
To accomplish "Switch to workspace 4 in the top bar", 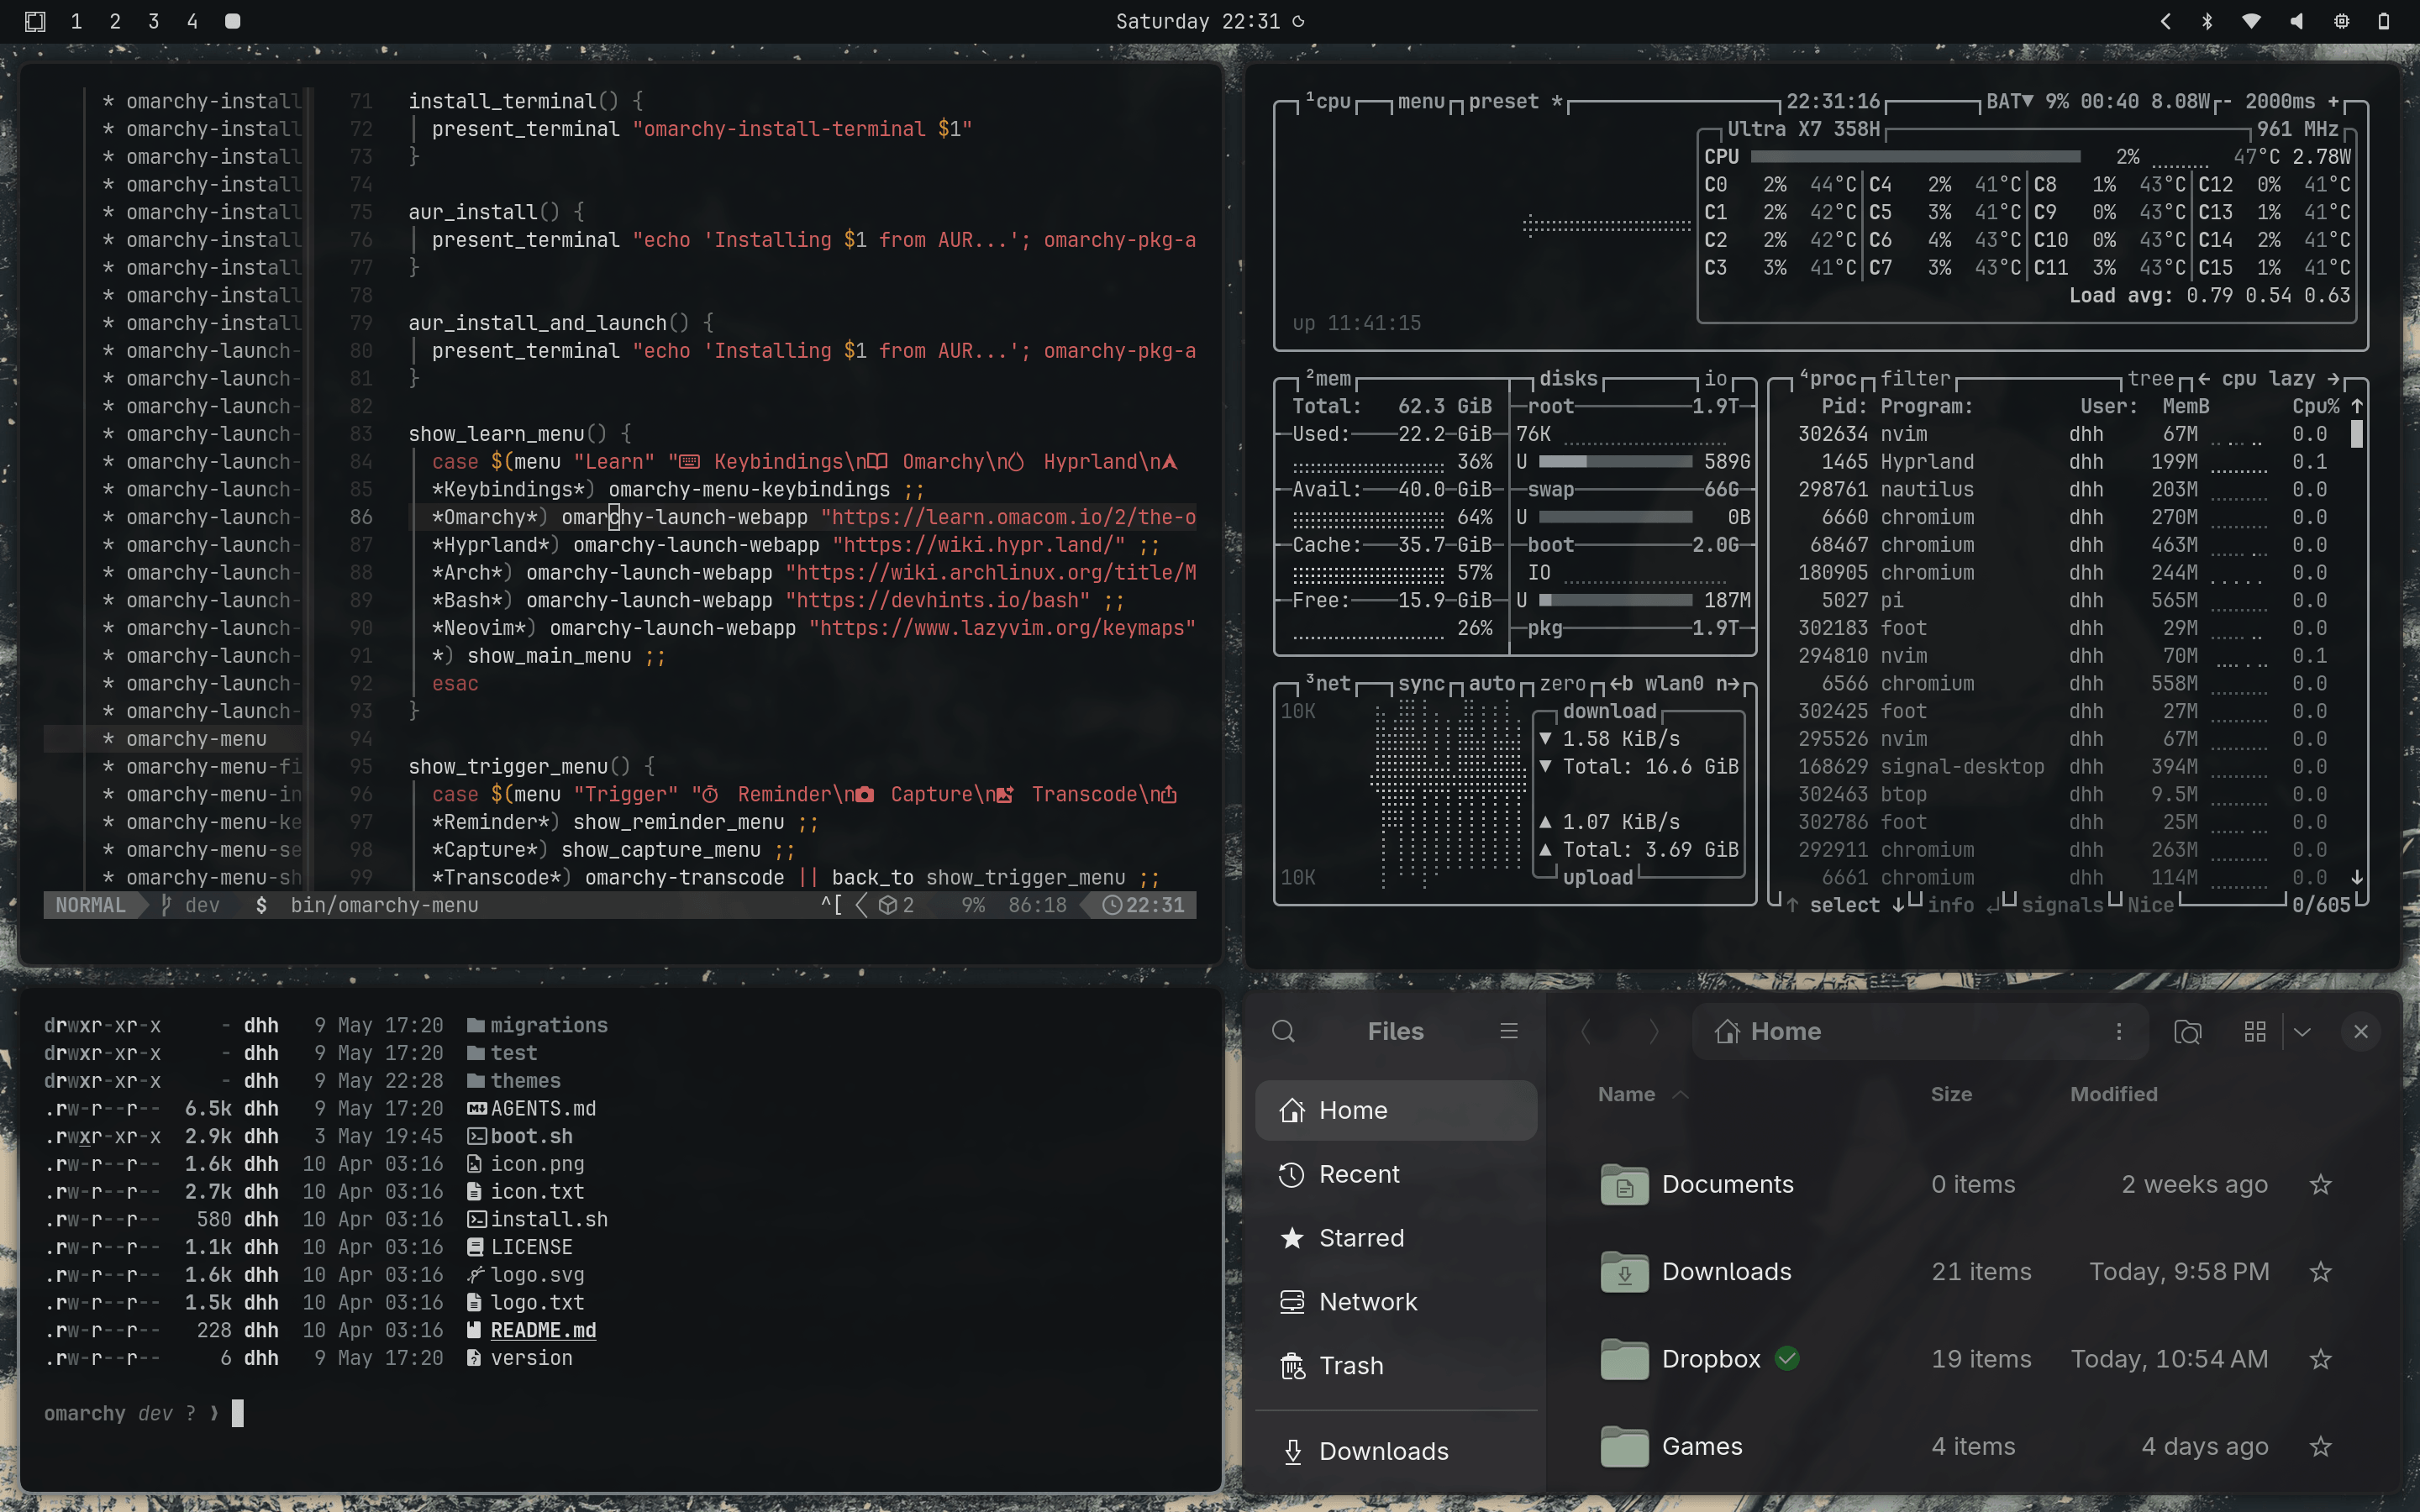I will click(192, 21).
